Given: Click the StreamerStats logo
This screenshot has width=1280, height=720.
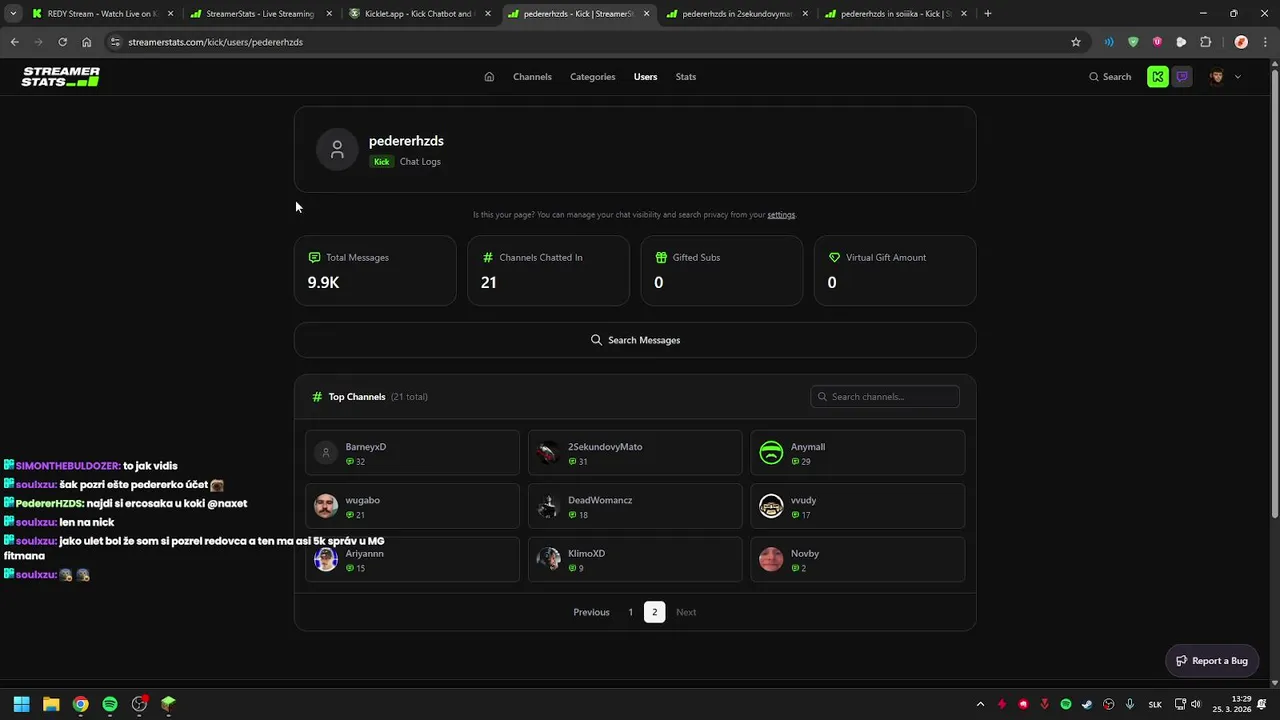Looking at the screenshot, I should 61,77.
